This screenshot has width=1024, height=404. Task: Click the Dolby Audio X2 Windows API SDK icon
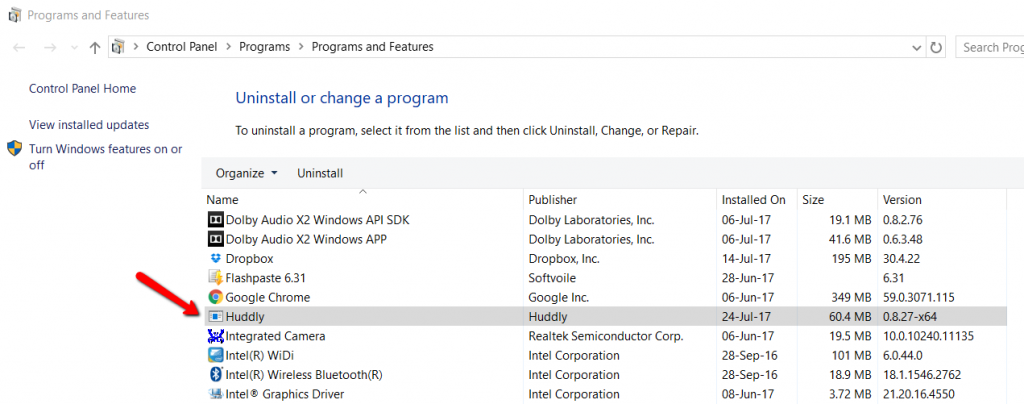click(216, 219)
